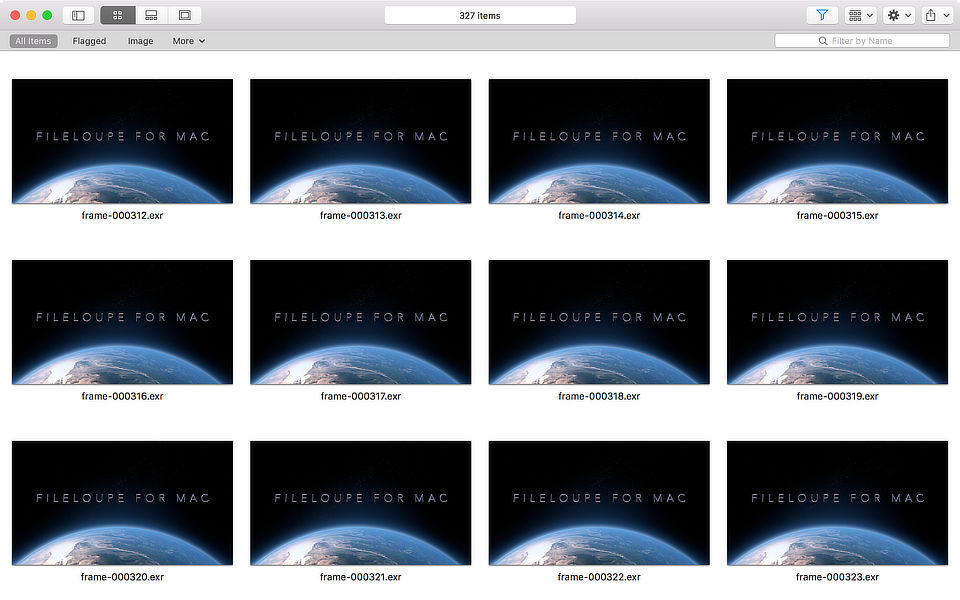
Task: Select the grid view icon in toolbar
Action: click(116, 14)
